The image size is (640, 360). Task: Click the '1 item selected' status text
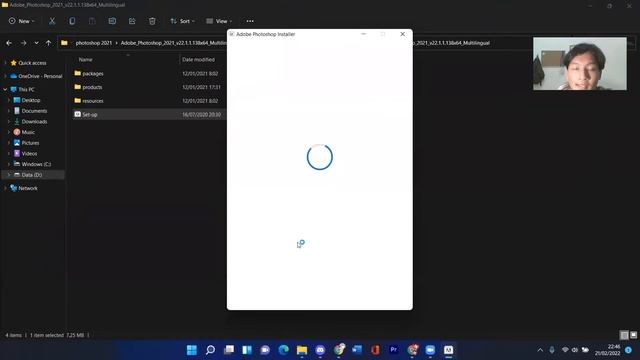click(x=47, y=335)
